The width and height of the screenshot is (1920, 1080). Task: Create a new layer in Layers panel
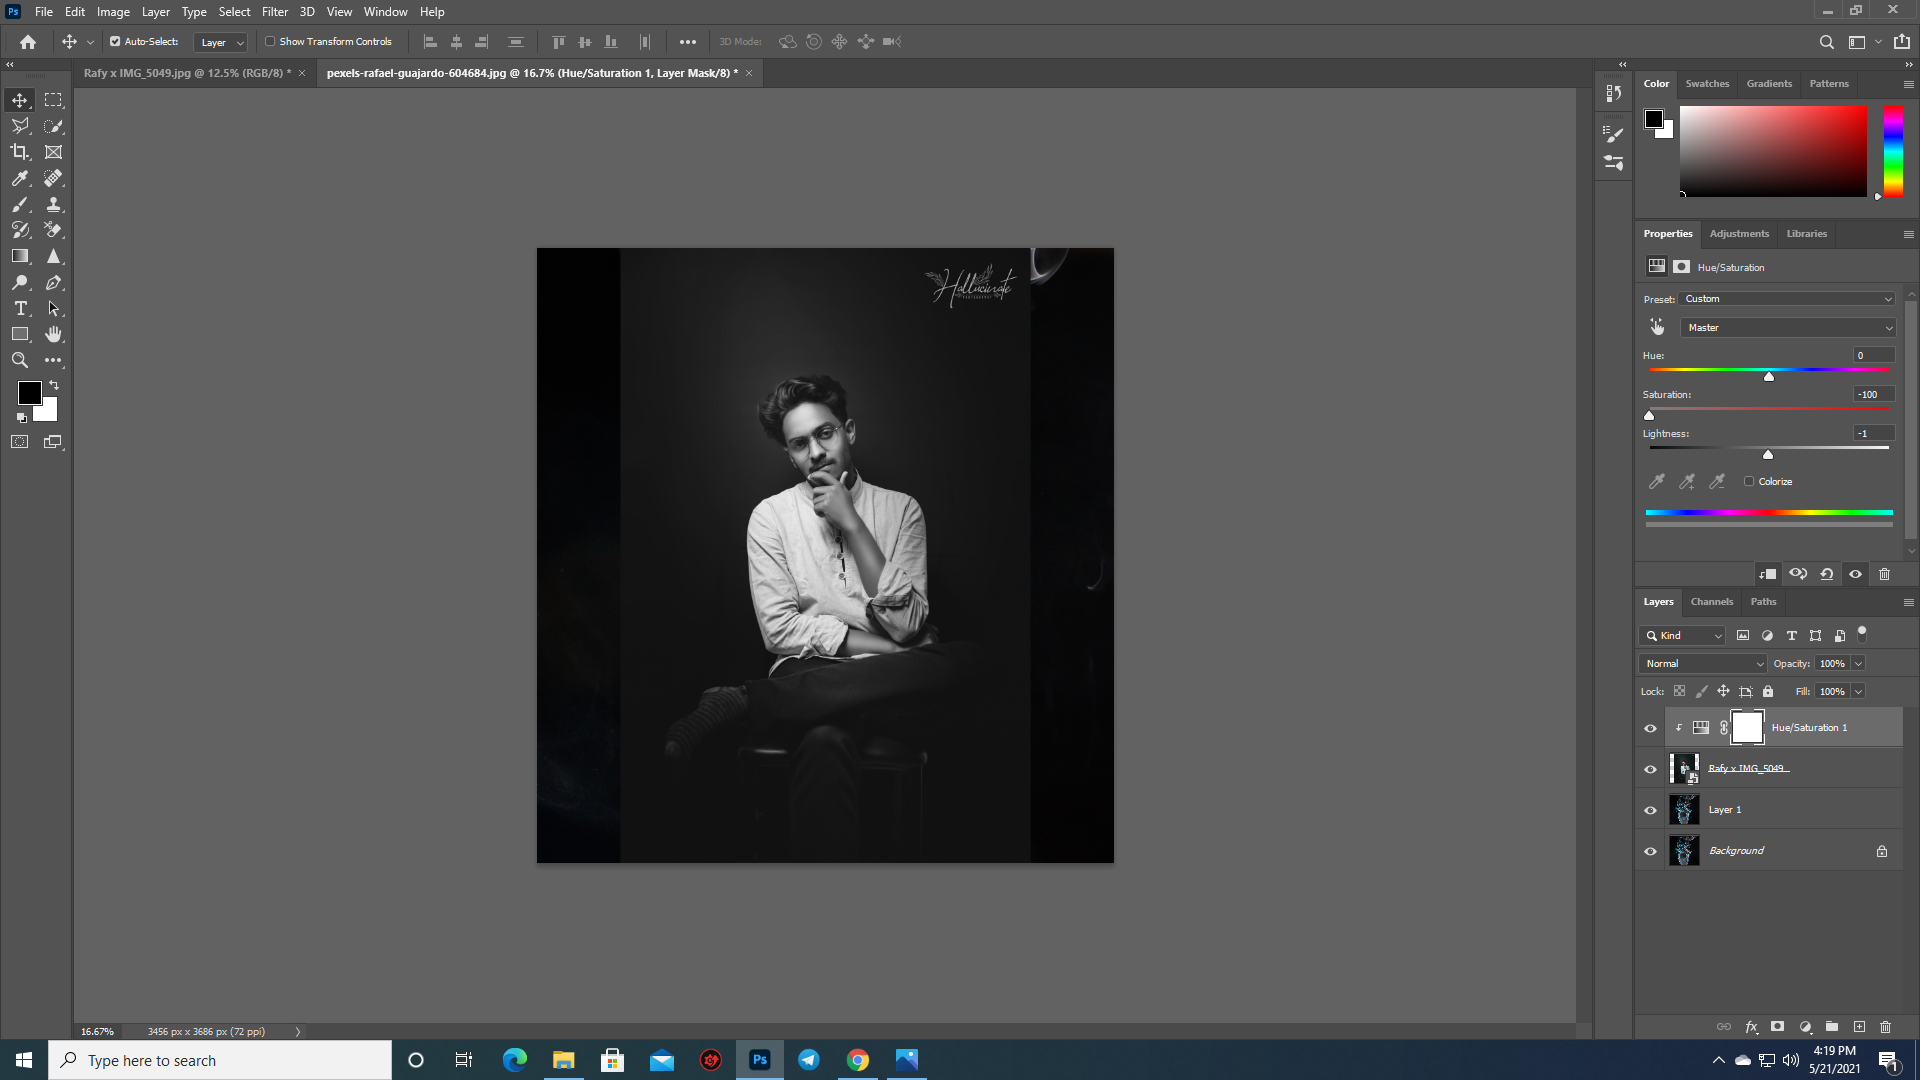(x=1860, y=1027)
